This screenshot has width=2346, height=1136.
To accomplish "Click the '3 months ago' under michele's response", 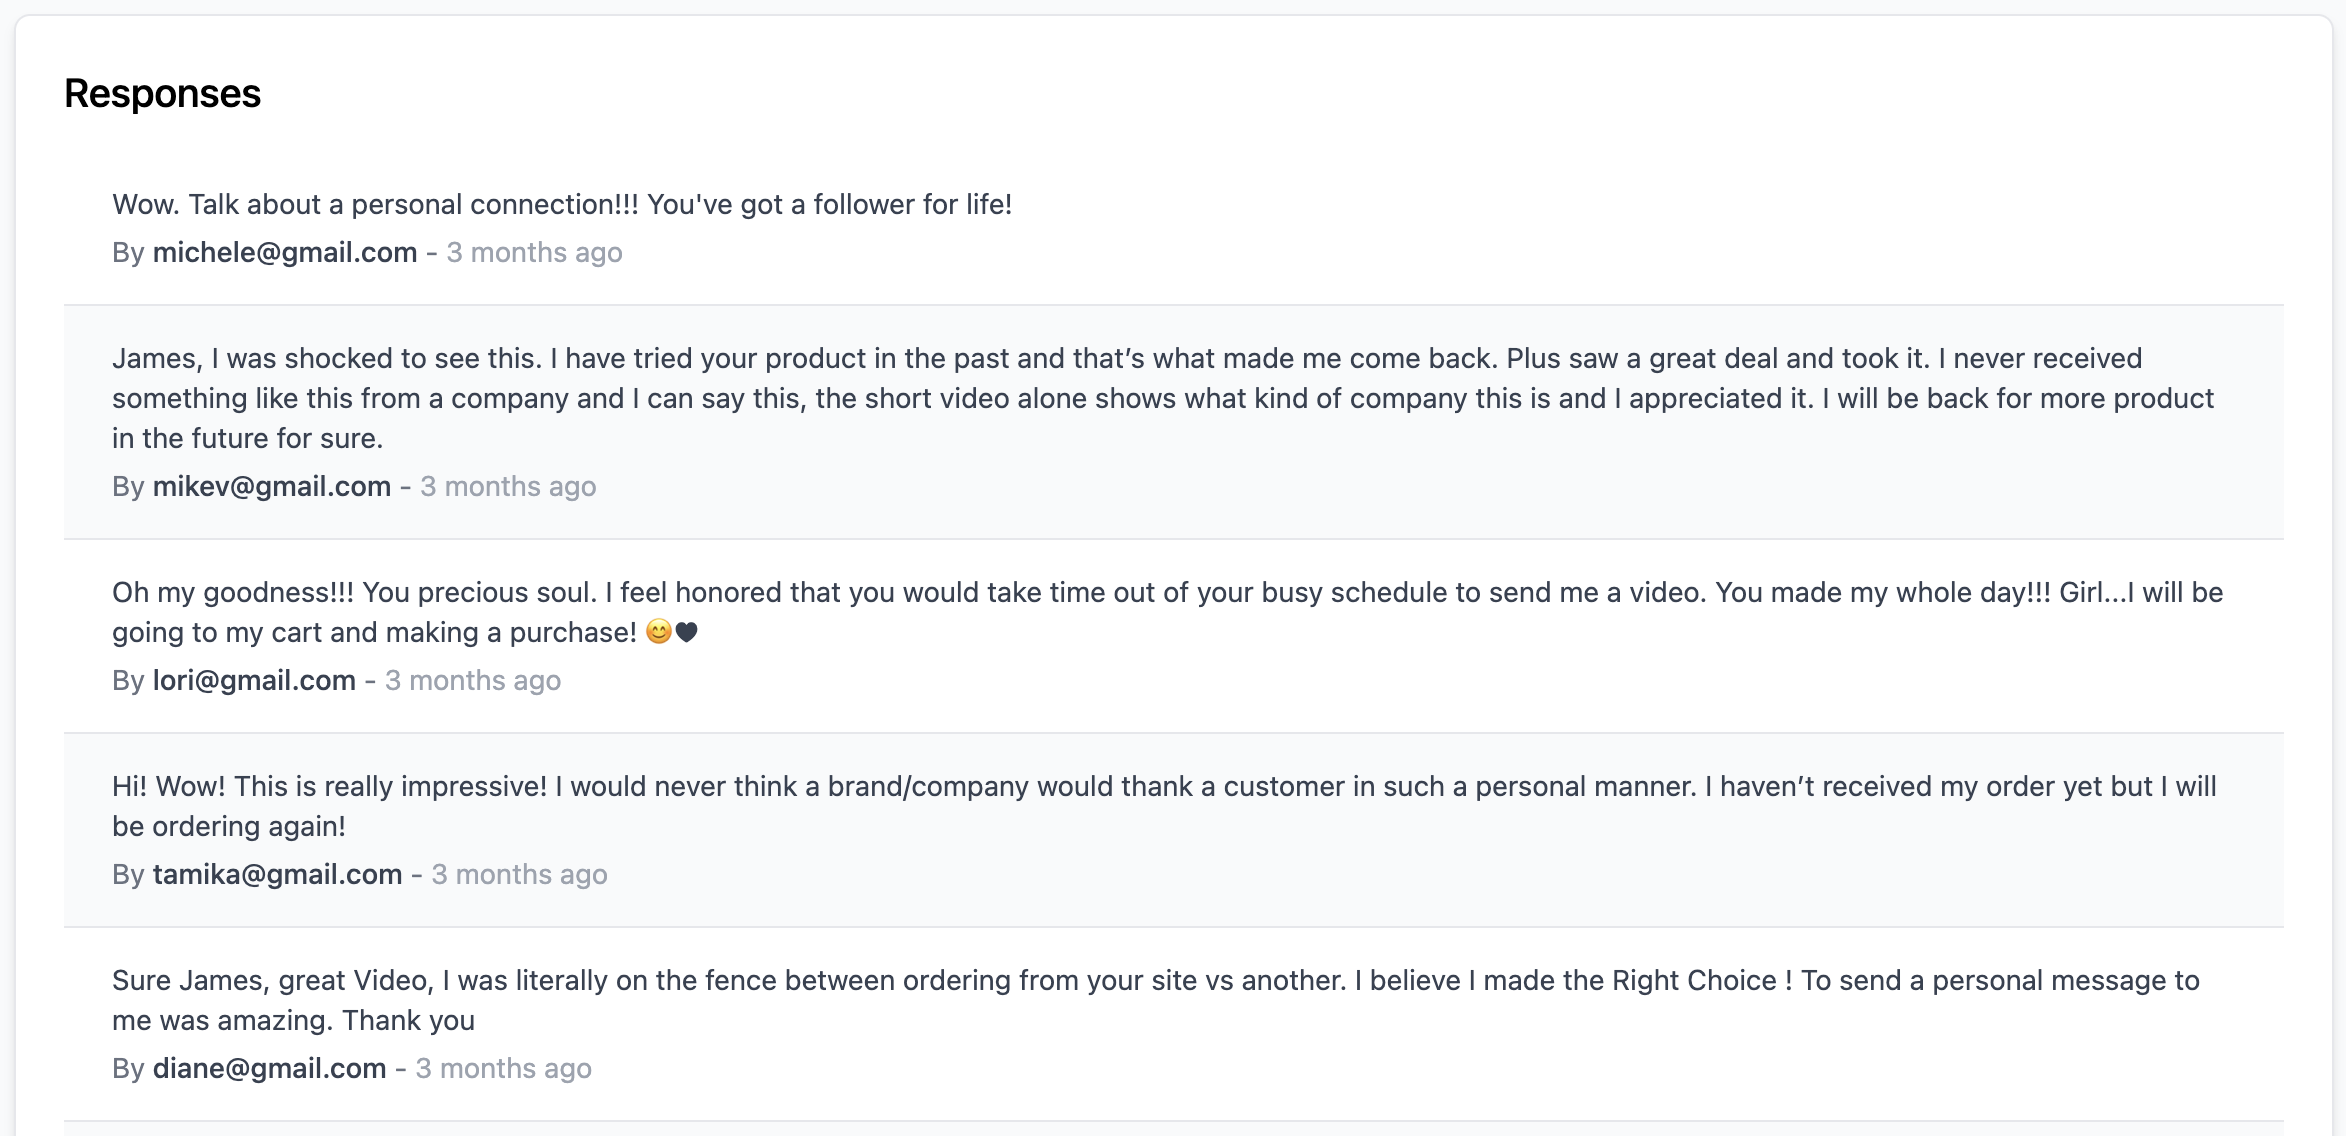I will pos(535,253).
